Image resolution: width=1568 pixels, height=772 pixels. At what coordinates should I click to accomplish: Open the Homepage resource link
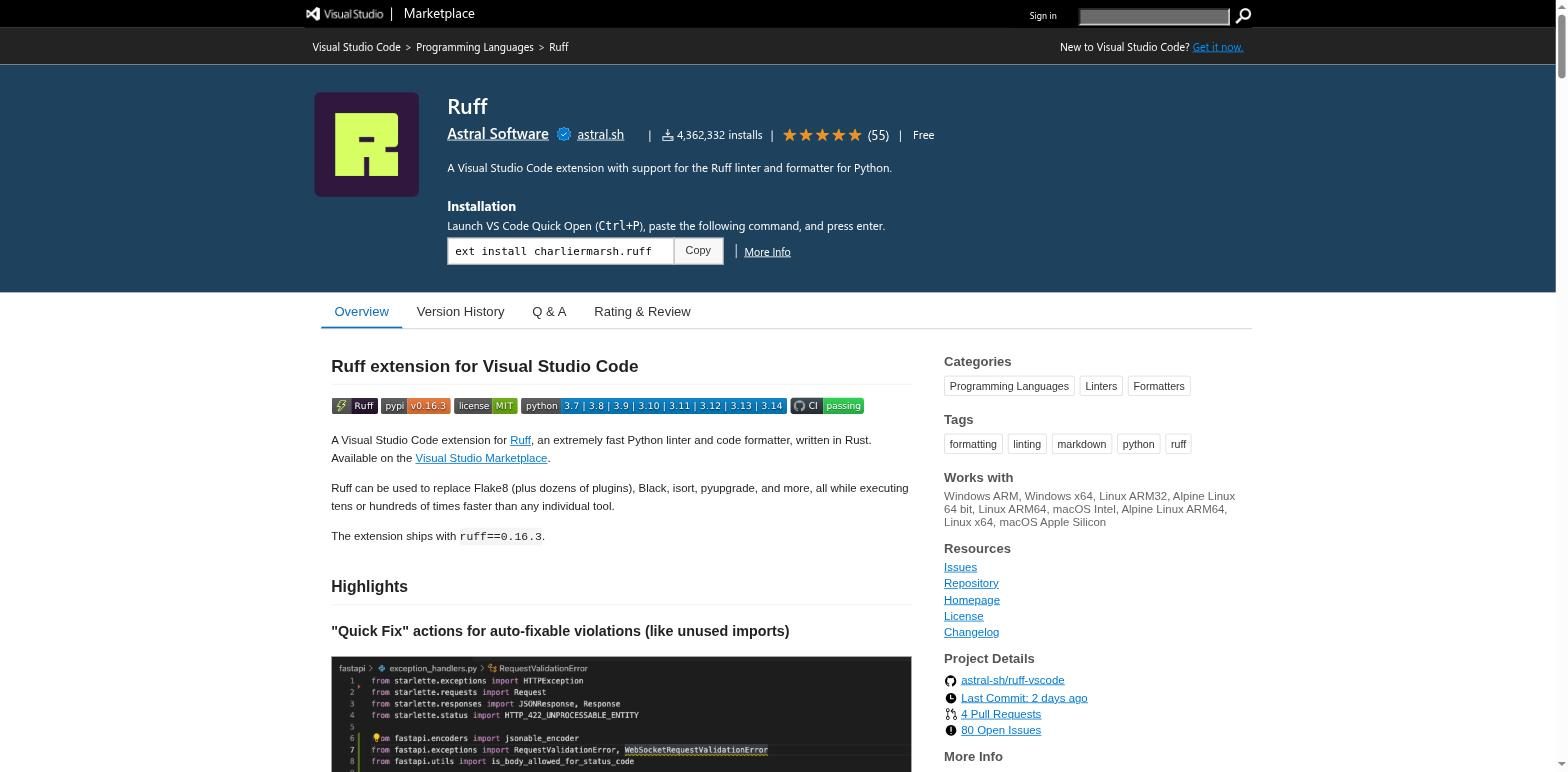[972, 600]
